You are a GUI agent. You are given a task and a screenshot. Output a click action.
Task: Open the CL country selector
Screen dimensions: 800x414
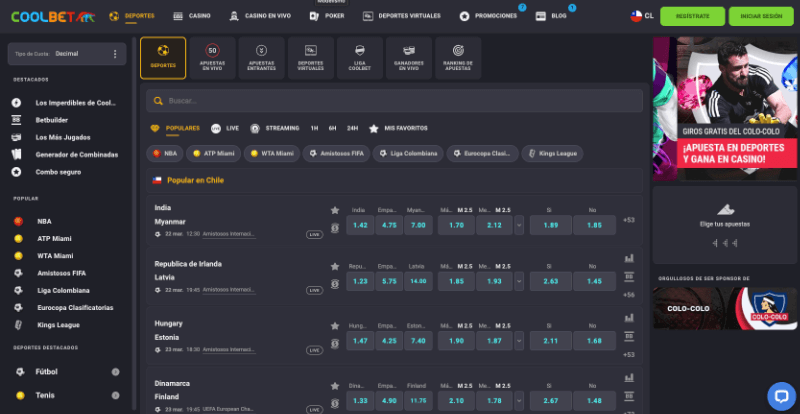click(642, 16)
